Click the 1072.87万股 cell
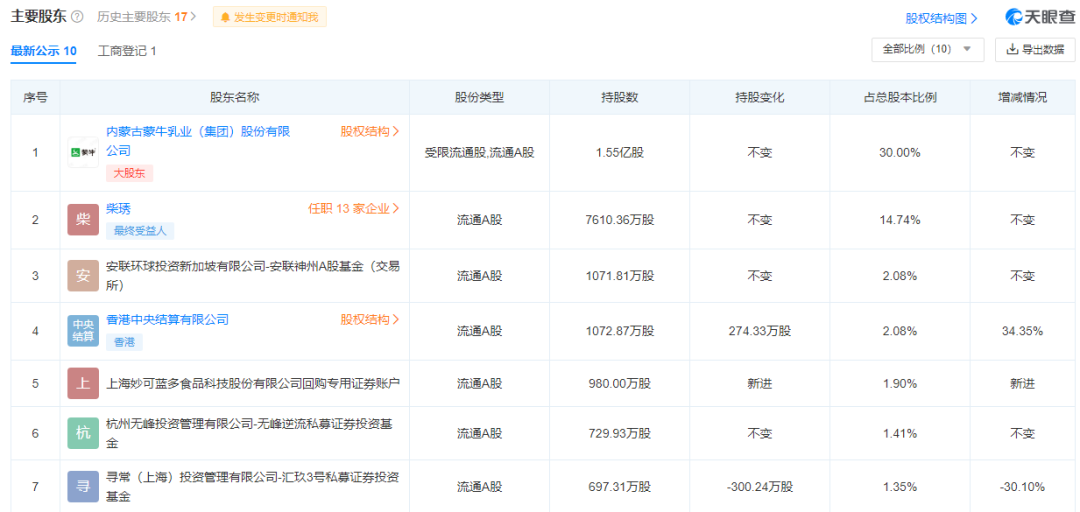This screenshot has height=512, width=1080. point(620,331)
